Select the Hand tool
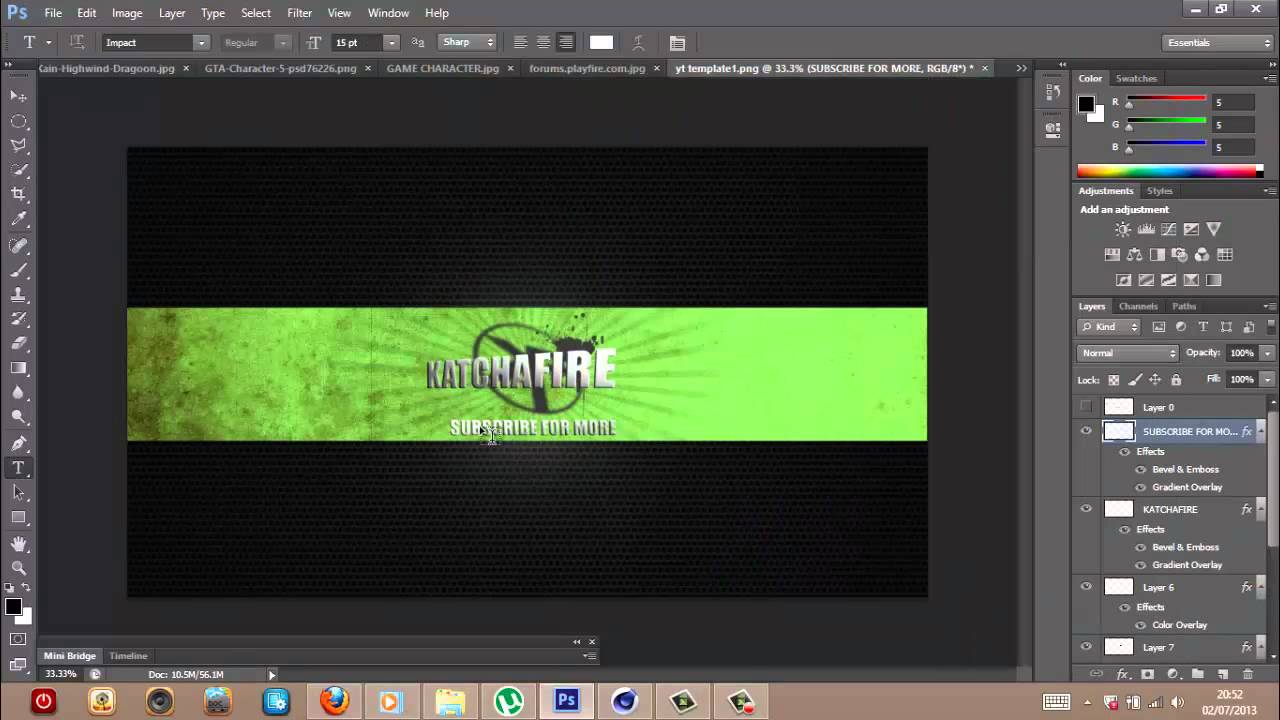Screen dimensions: 1280x720 click(x=18, y=544)
